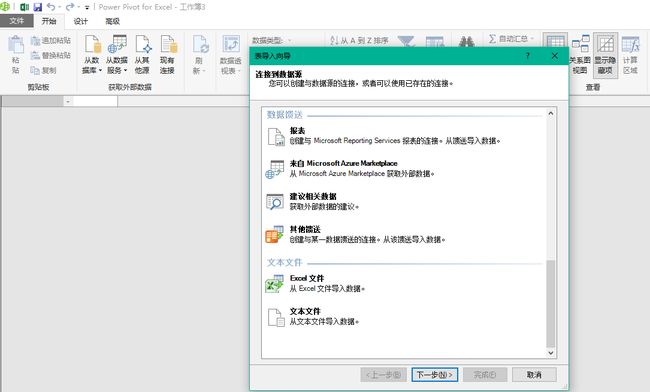Click the 完成 finish button
The height and width of the screenshot is (392, 650).
coord(485,375)
